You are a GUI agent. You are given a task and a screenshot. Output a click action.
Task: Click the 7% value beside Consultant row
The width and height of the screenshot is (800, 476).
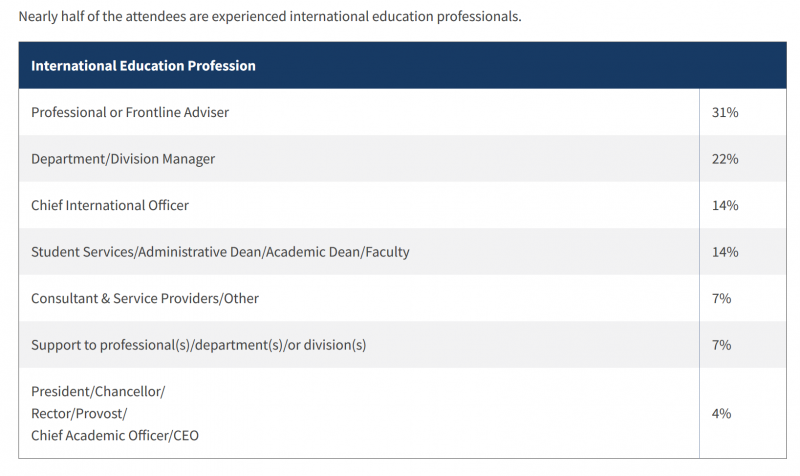point(721,298)
